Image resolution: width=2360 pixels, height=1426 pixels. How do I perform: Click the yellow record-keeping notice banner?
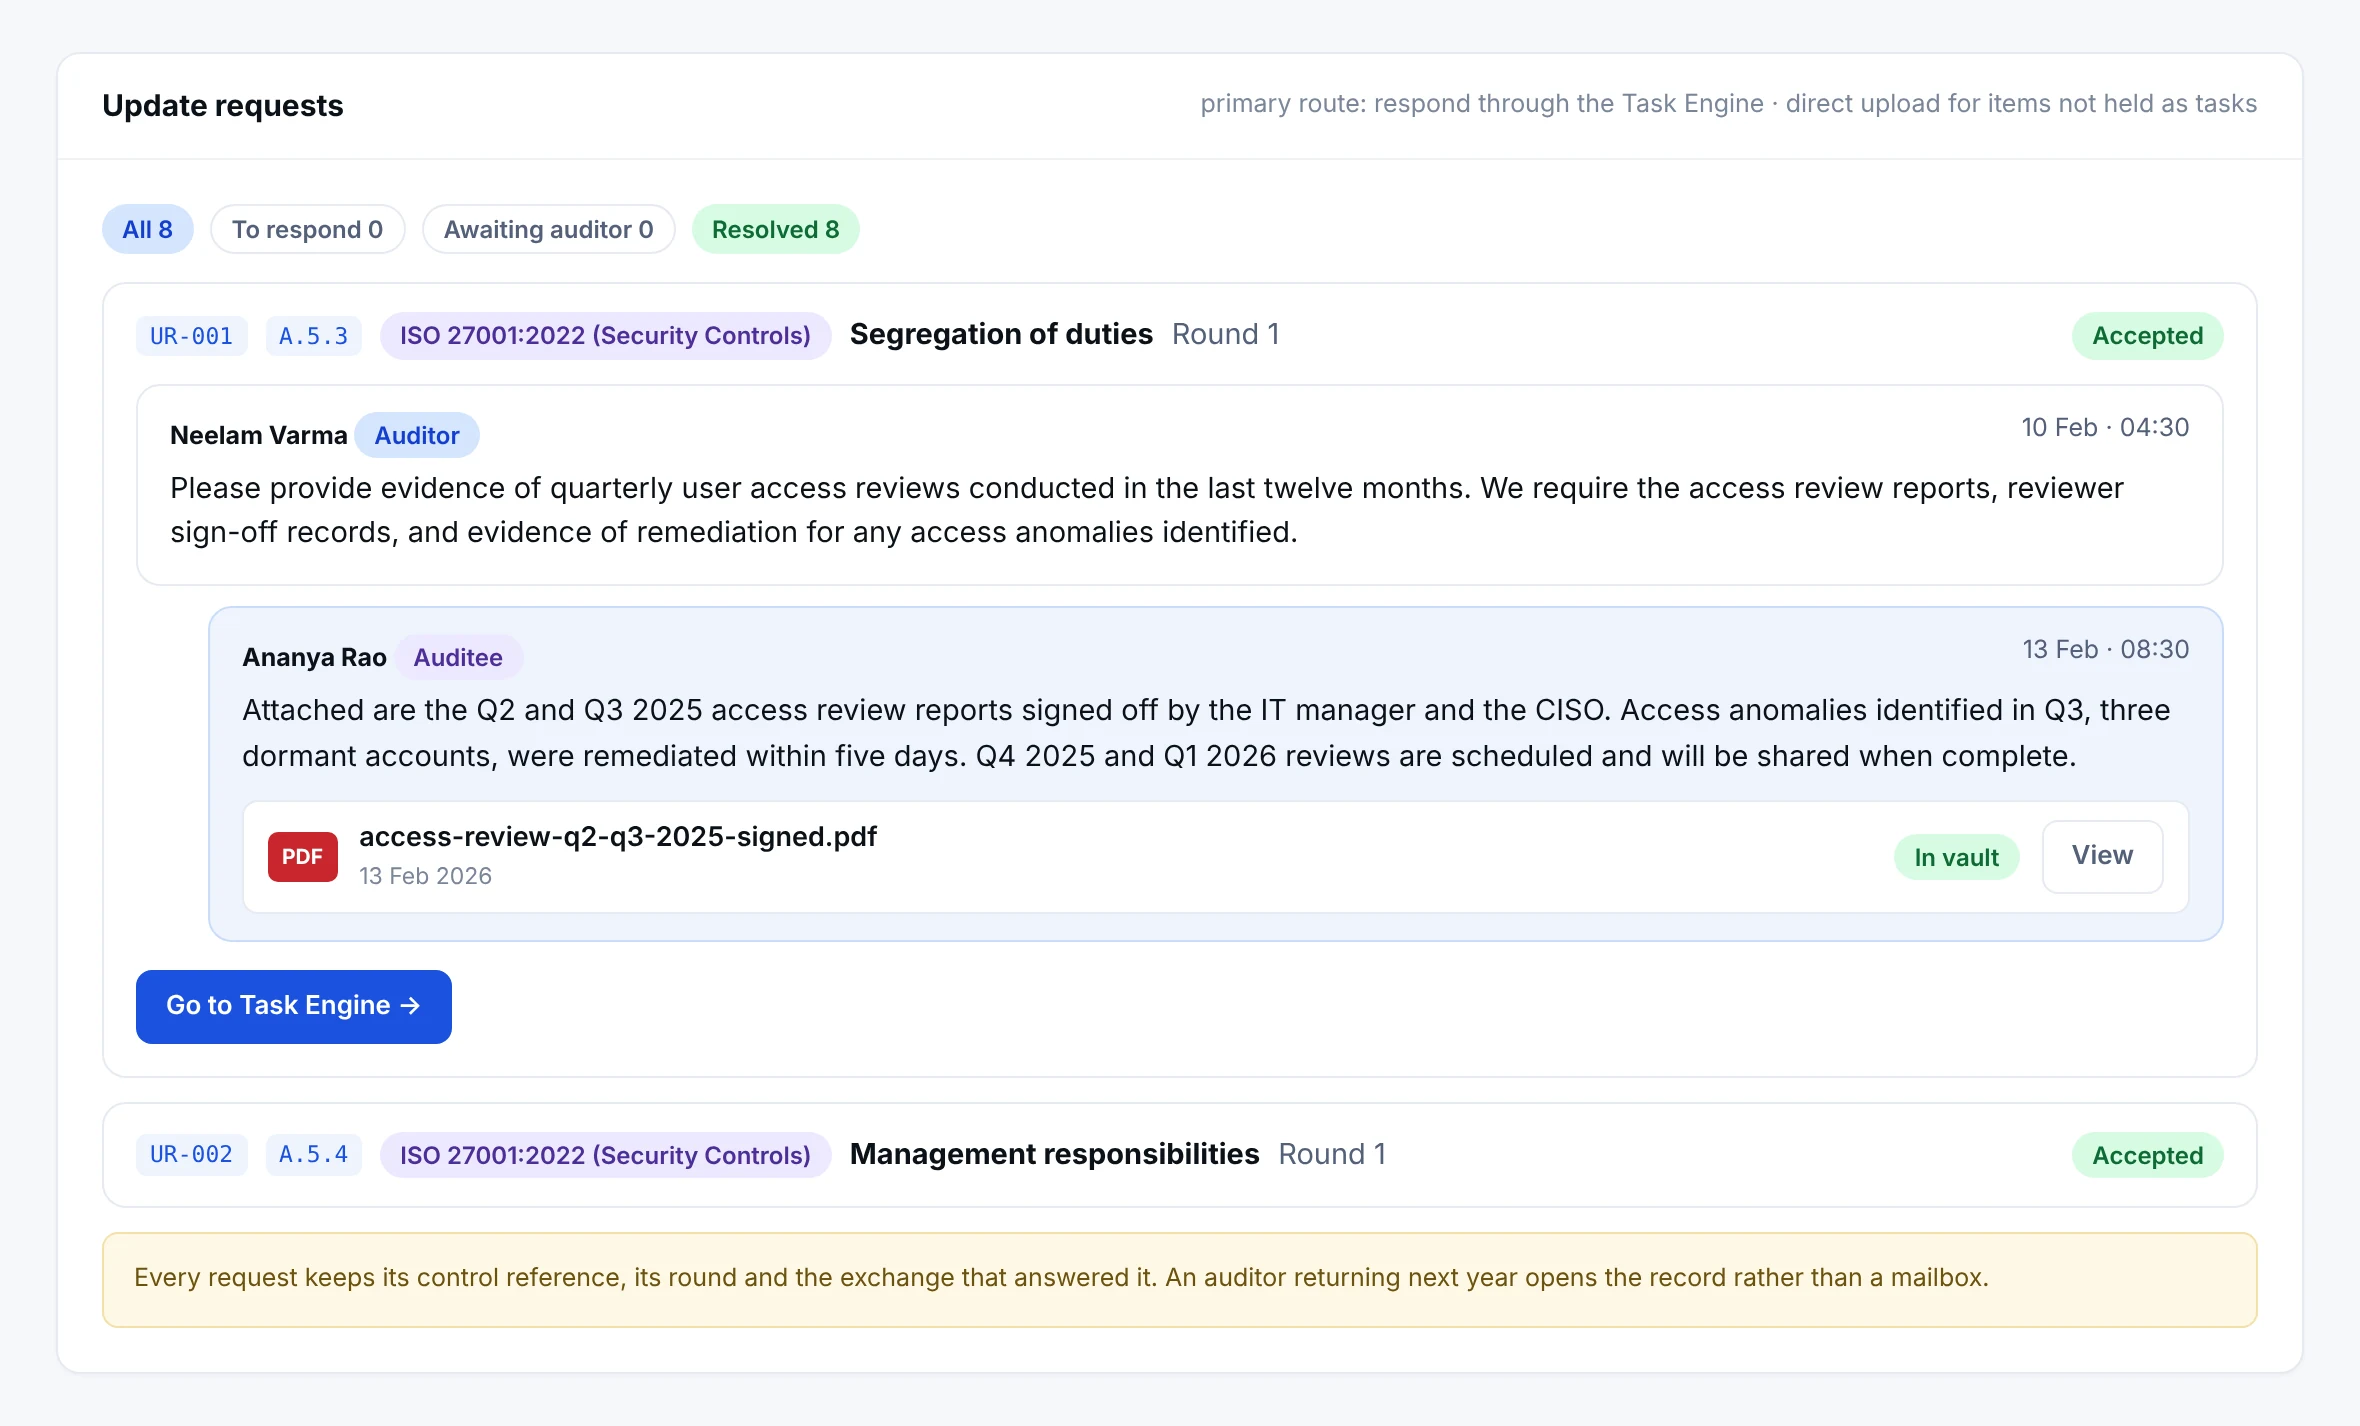click(1179, 1280)
